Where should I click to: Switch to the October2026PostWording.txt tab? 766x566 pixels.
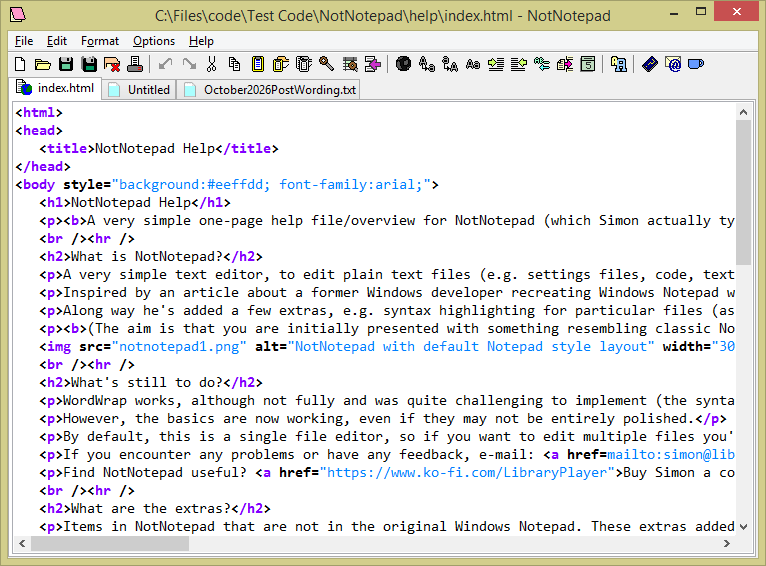[x=269, y=90]
